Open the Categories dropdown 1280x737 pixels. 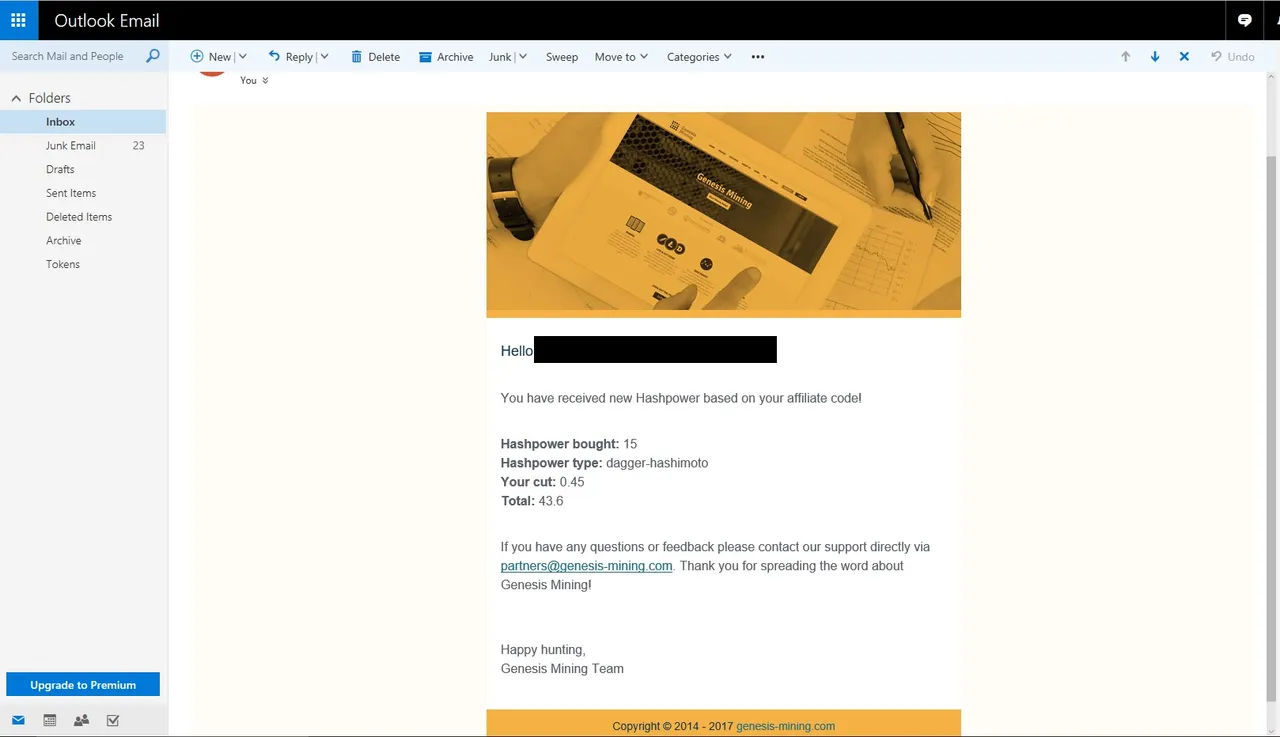(699, 57)
